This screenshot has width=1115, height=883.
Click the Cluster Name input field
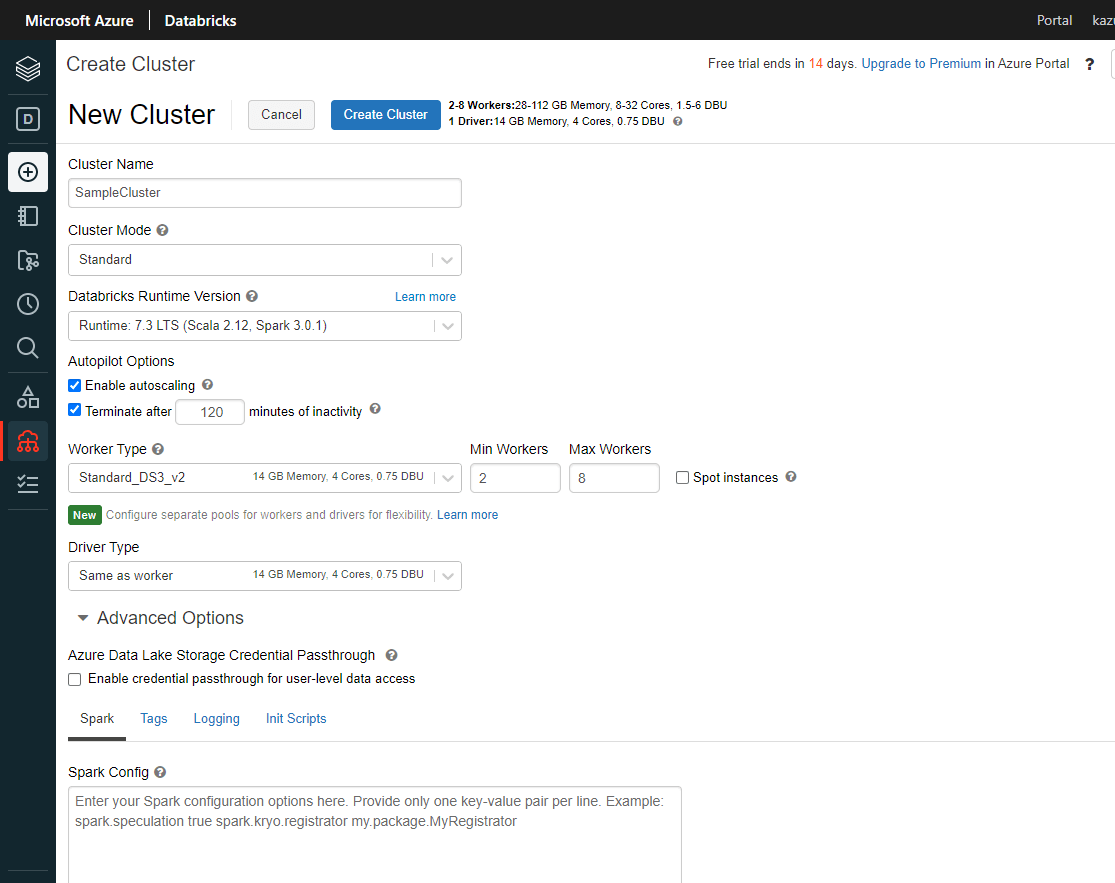(265, 193)
